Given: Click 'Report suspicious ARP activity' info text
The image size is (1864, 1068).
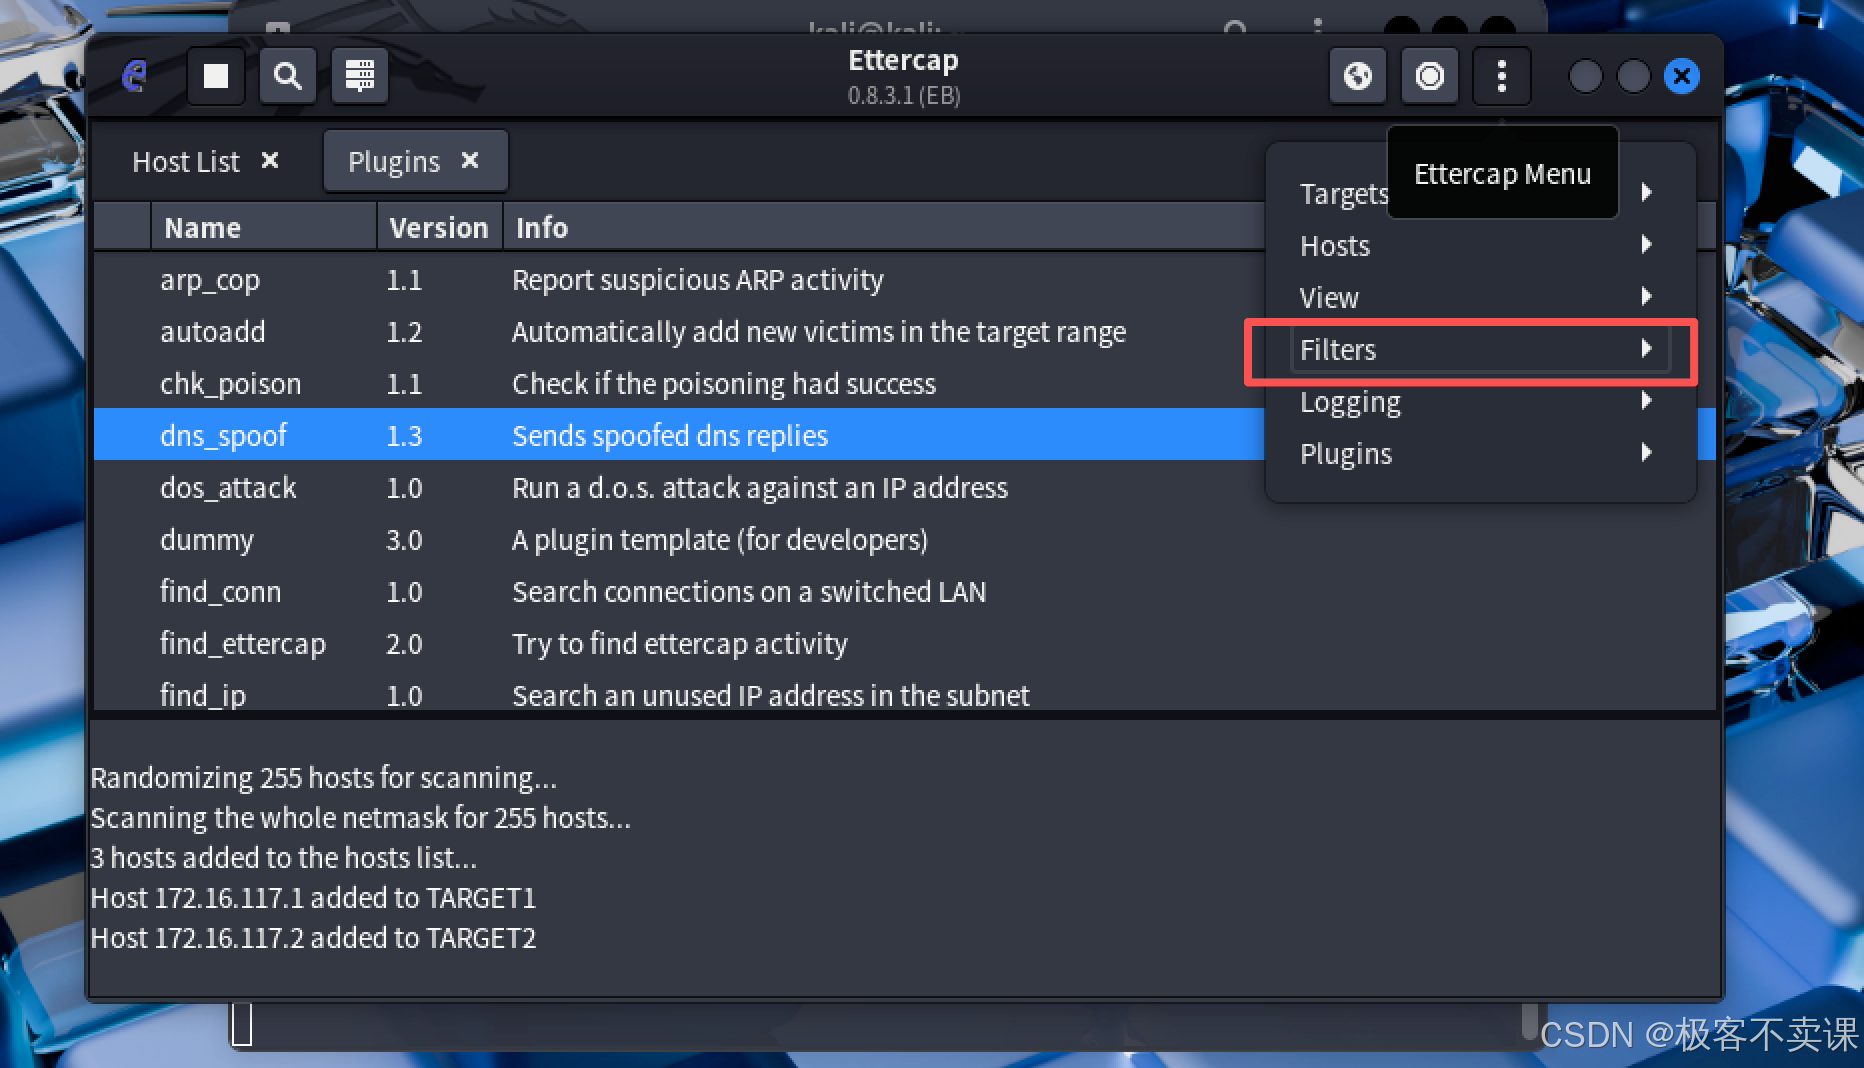Looking at the screenshot, I should point(698,280).
